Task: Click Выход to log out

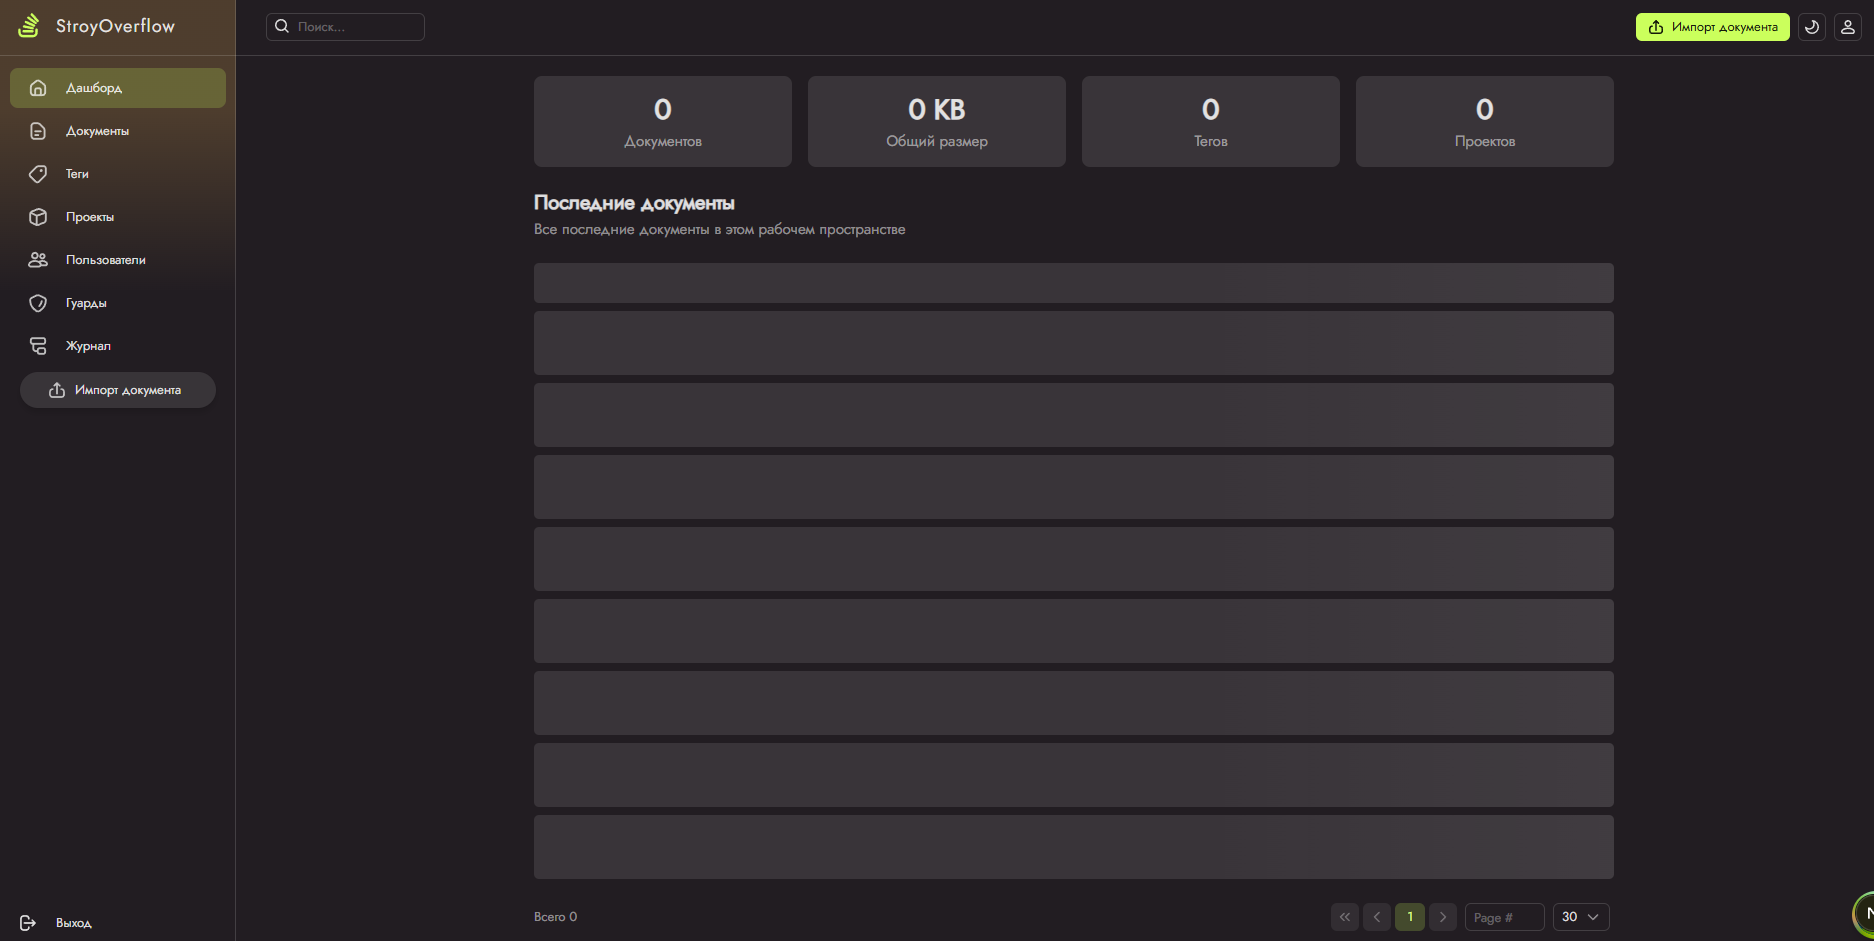Action: pos(74,923)
